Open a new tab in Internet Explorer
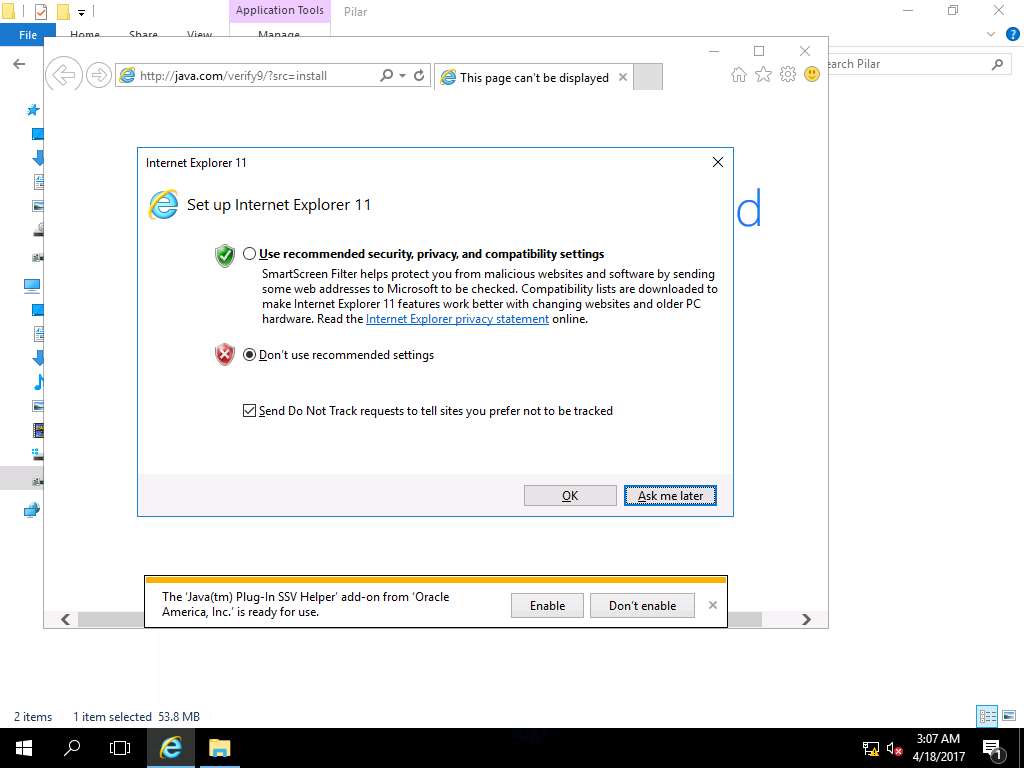This screenshot has width=1024, height=768. (x=648, y=76)
